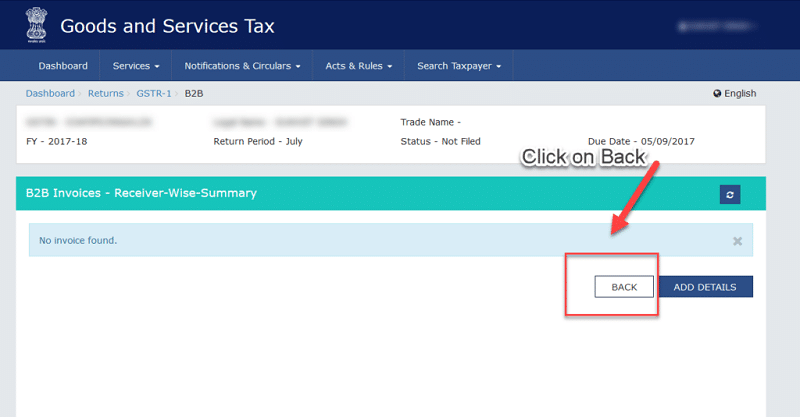Click the ADD DETAILS button
Screen dimensions: 800x417
click(705, 287)
